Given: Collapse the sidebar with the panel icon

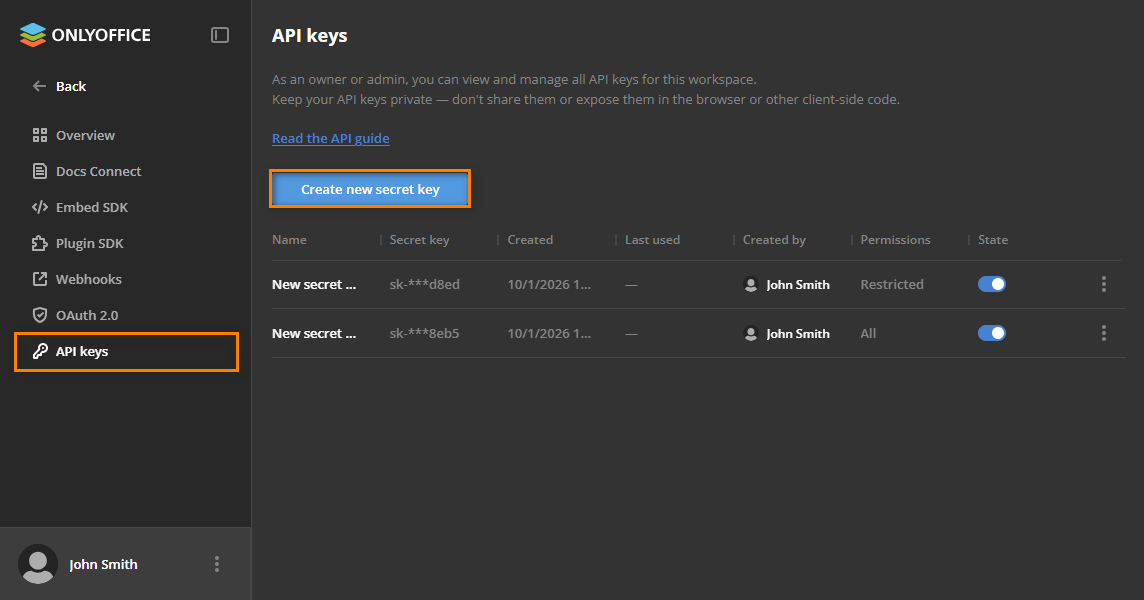Looking at the screenshot, I should pyautogui.click(x=220, y=35).
